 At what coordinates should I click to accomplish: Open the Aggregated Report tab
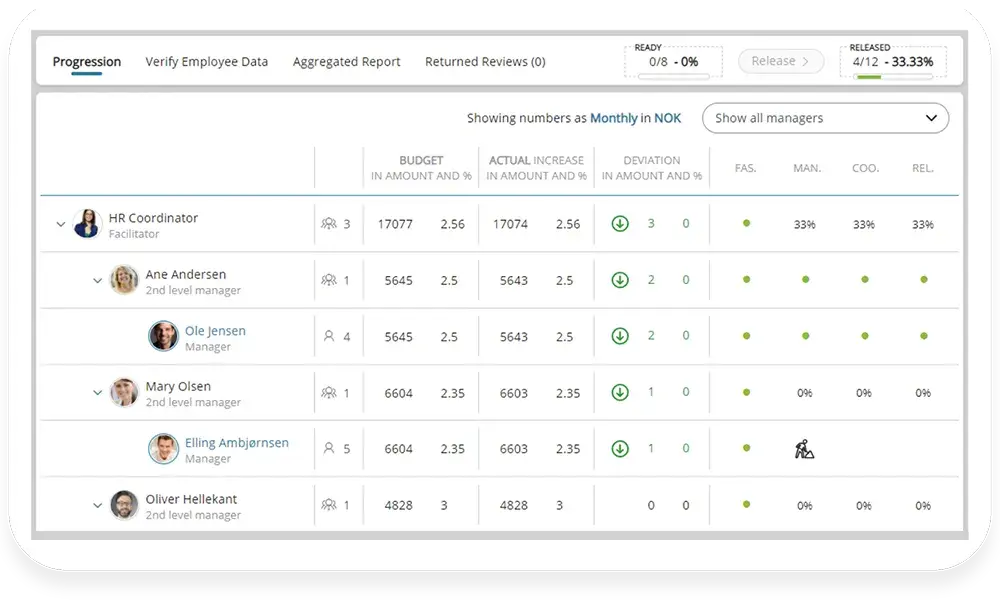(x=346, y=62)
